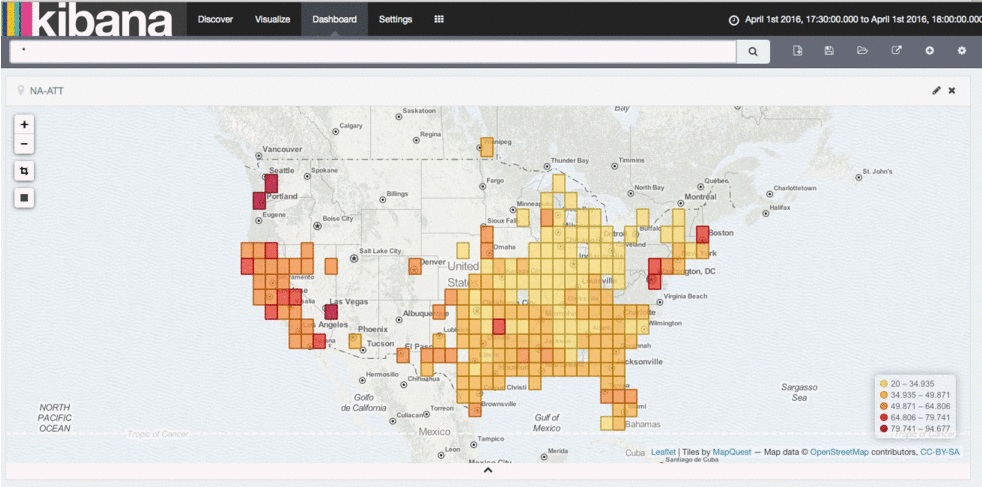This screenshot has width=982, height=487.
Task: Save the dashboard with the floppy disk icon
Action: coord(829,51)
